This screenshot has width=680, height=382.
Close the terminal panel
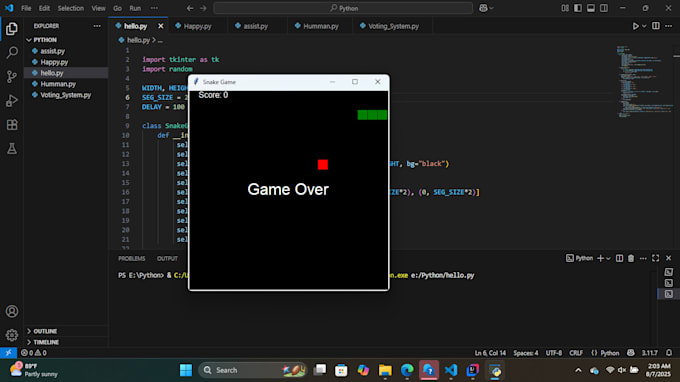(x=668, y=258)
